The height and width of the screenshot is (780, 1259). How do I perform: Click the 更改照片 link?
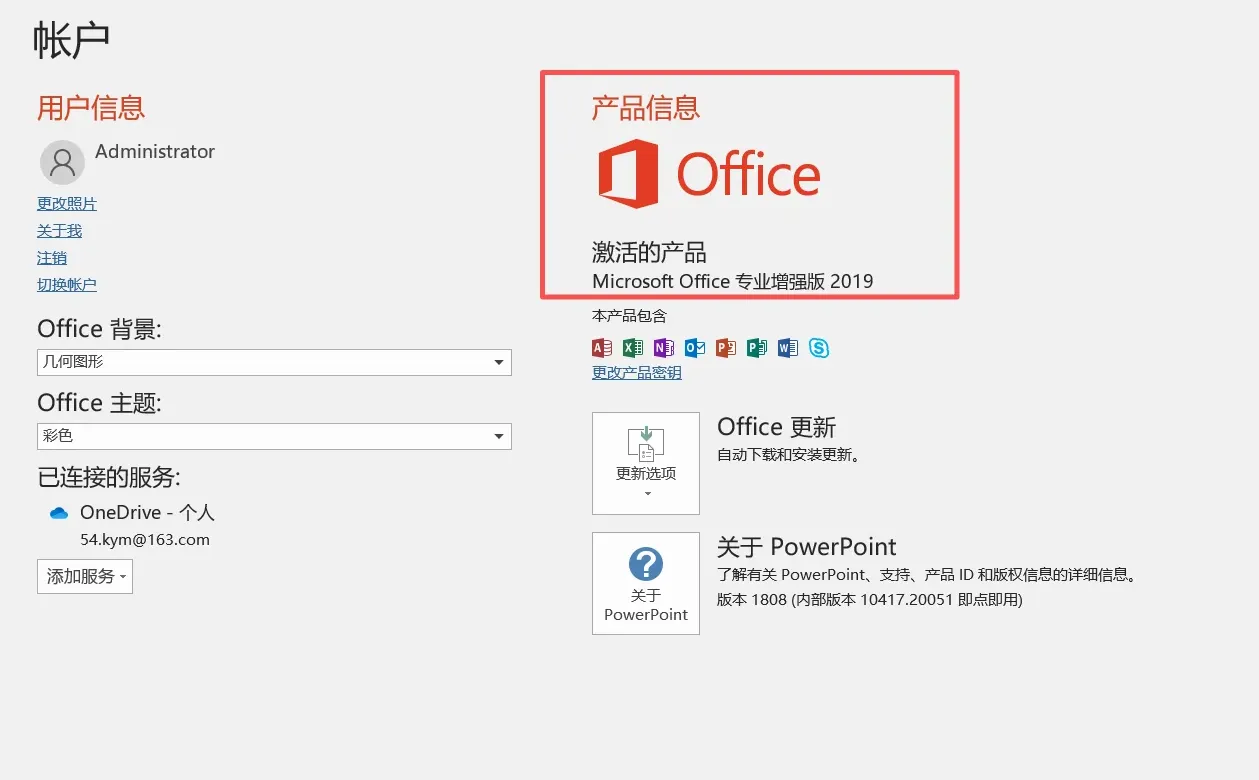(x=66, y=203)
